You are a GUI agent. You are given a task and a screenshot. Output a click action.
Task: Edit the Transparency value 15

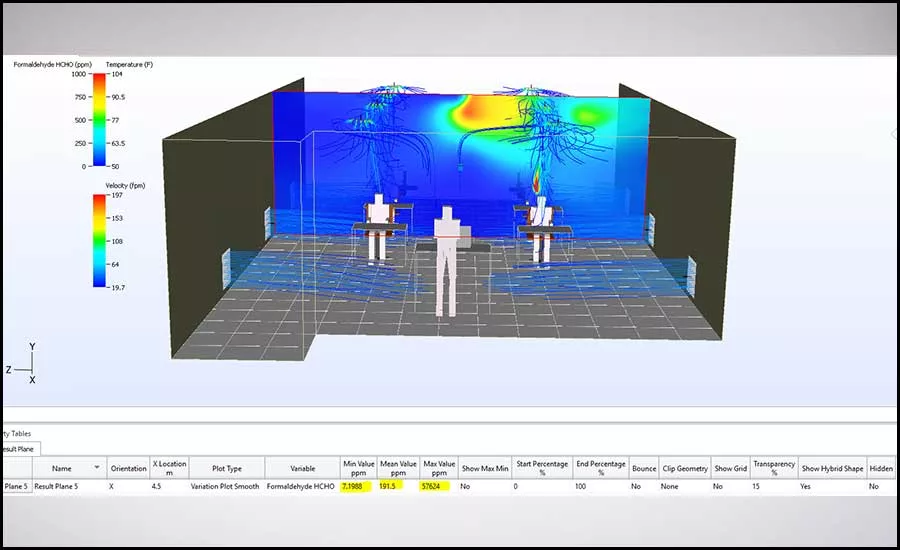pyautogui.click(x=774, y=486)
